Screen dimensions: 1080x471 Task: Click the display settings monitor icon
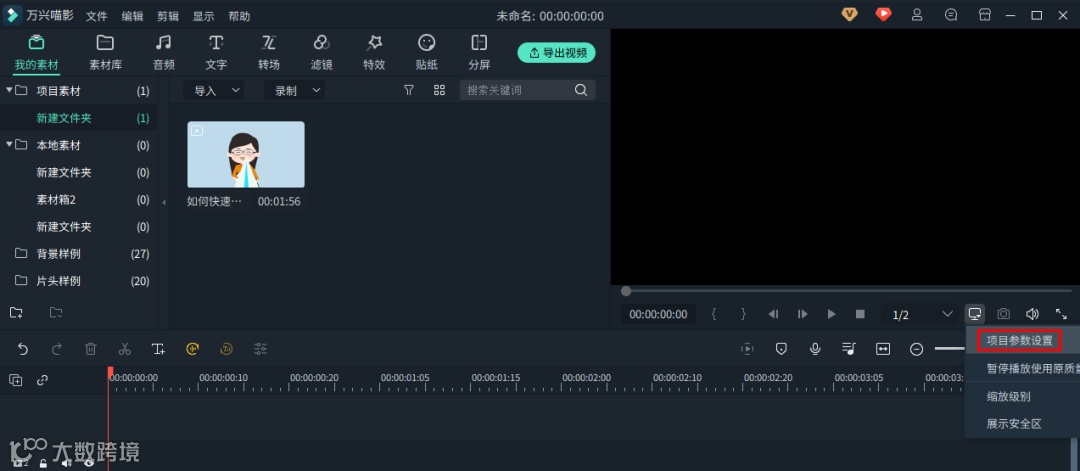(975, 314)
